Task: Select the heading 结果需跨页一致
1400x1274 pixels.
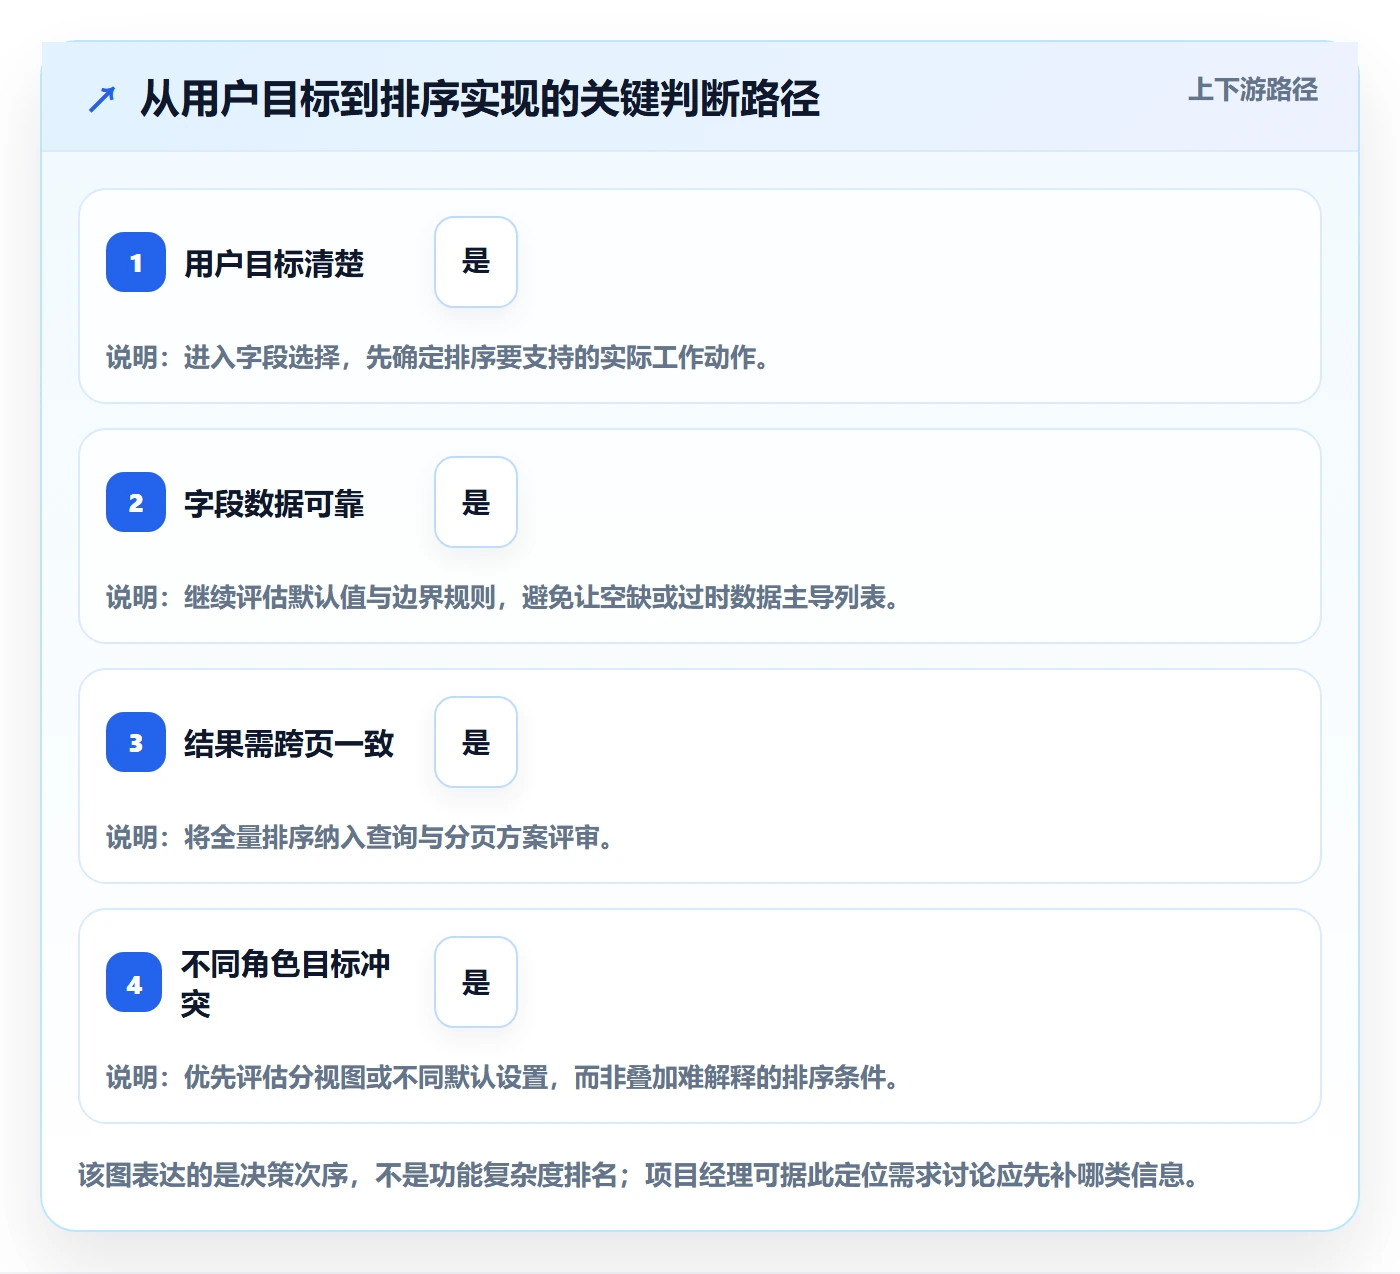Action: (289, 744)
